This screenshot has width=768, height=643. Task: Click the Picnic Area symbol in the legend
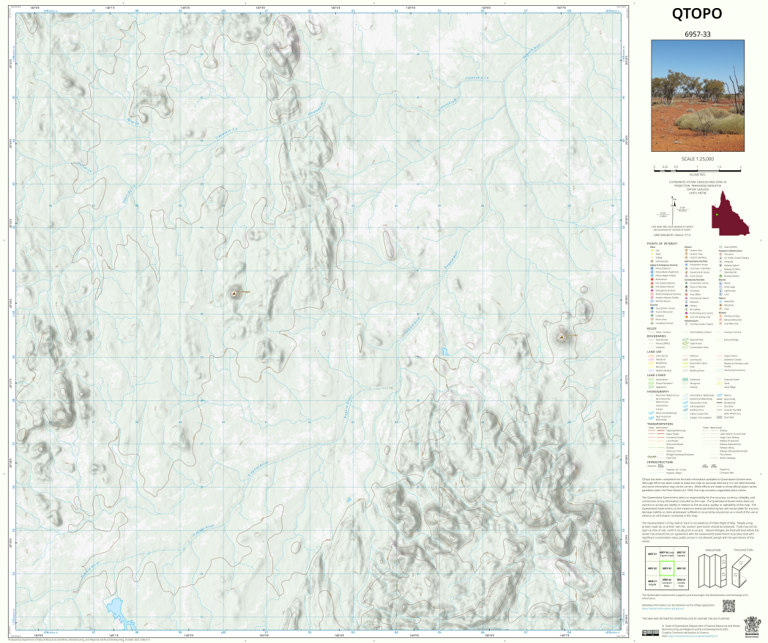(652, 319)
